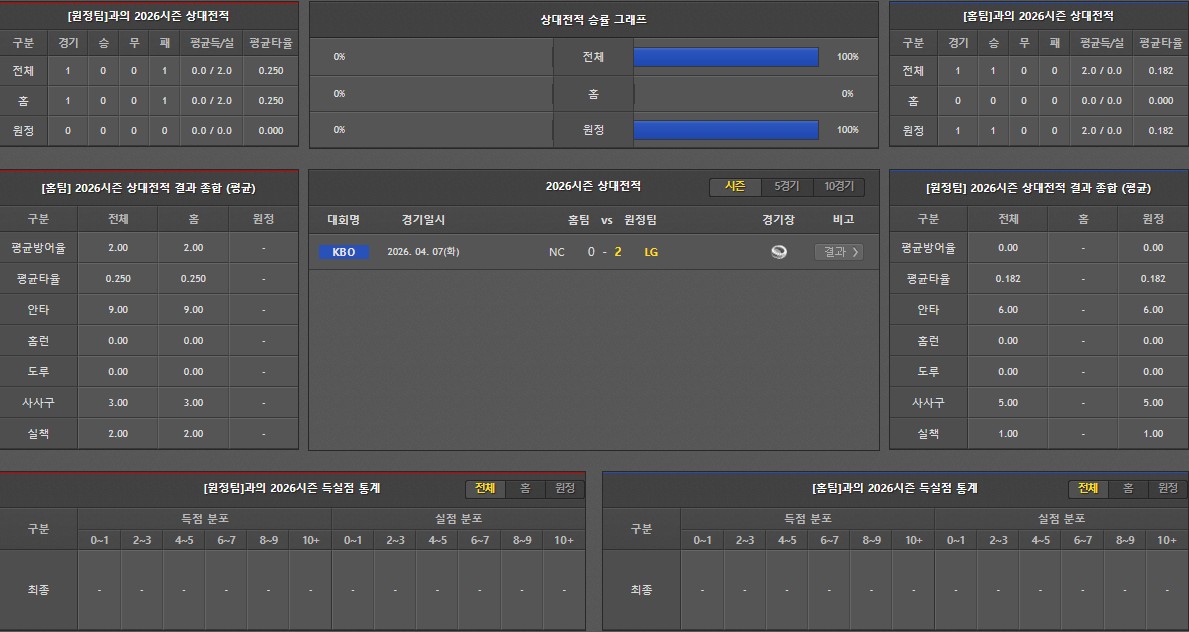This screenshot has height=632, width=1189.
Task: Click the 0 - 2 match score
Action: 604,252
